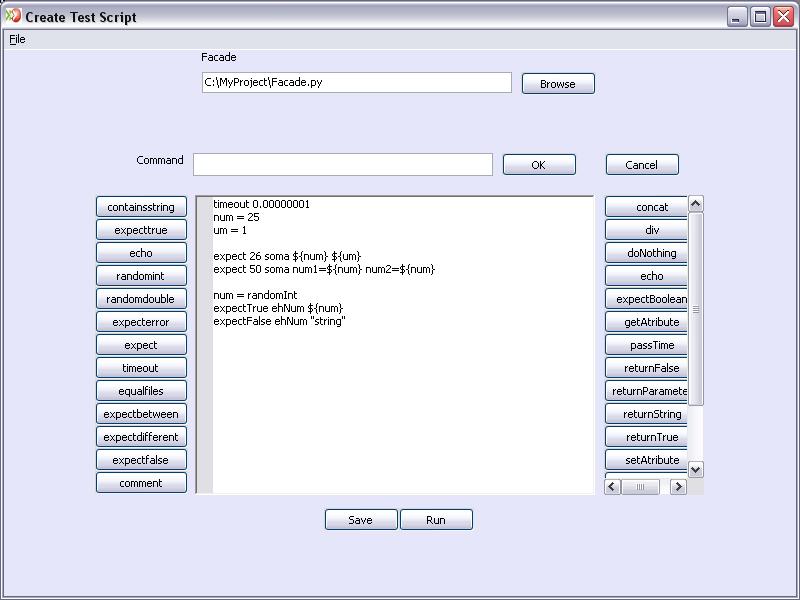The width and height of the screenshot is (800, 600).
Task: Insert the randomint command
Action: tap(141, 276)
